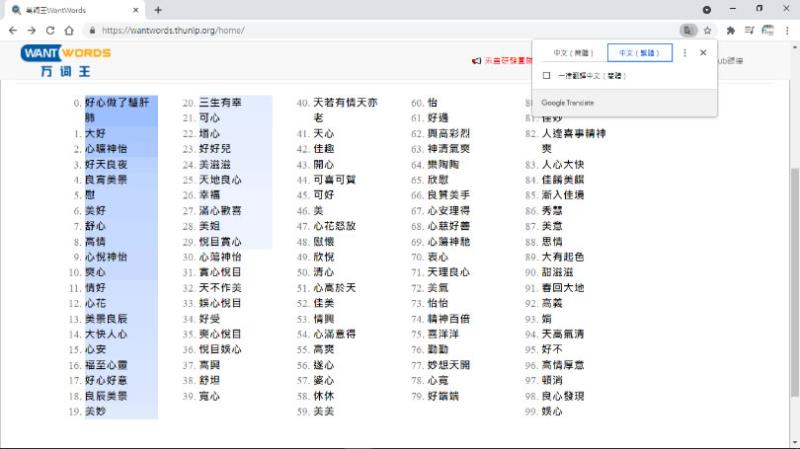The image size is (800, 449).
Task: Open a new browser tab with plus
Action: point(158,10)
